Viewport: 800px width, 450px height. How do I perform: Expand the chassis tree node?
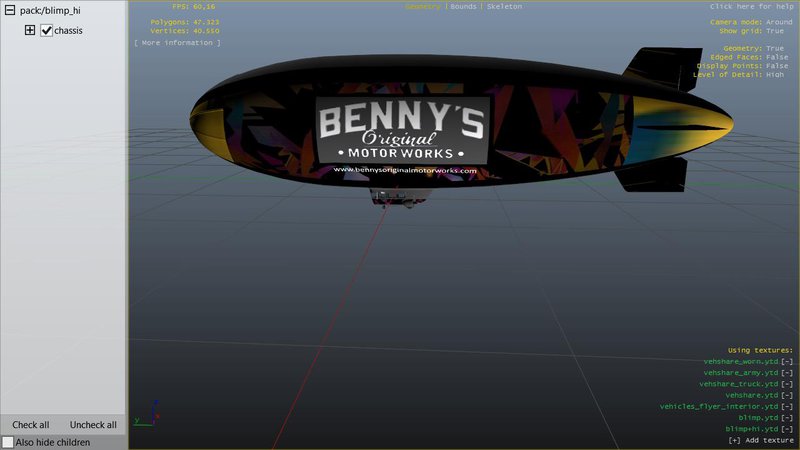click(30, 30)
